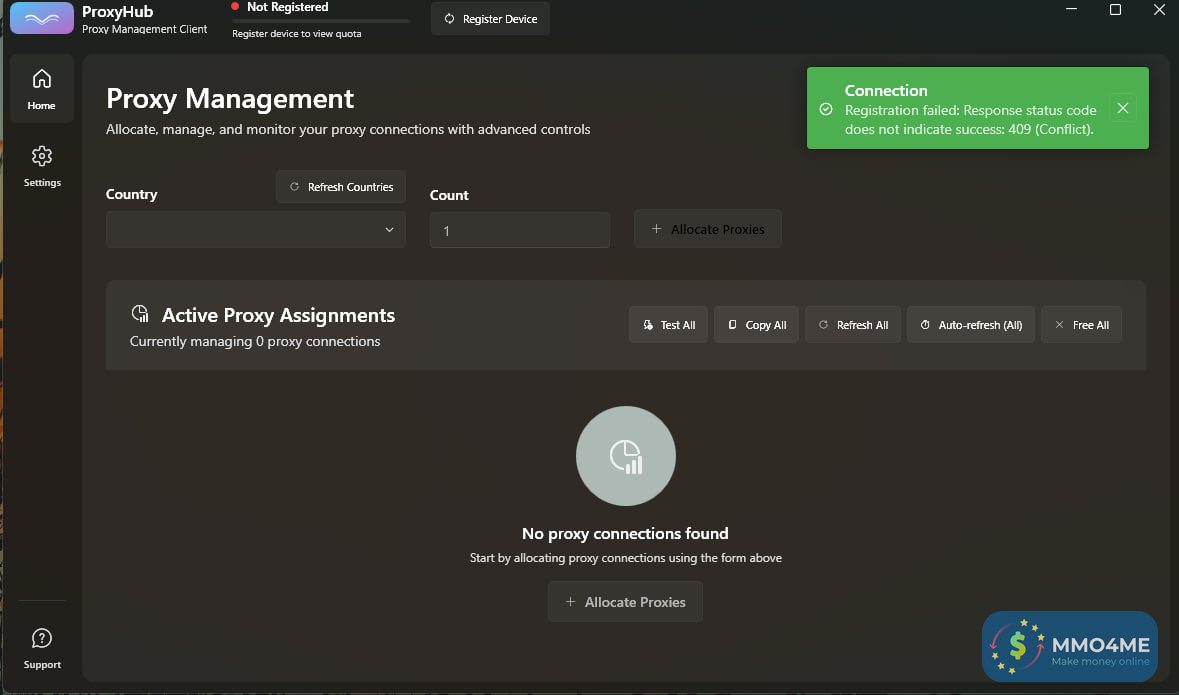Test all proxy connections
Viewport: 1179px width, 695px height.
668,325
